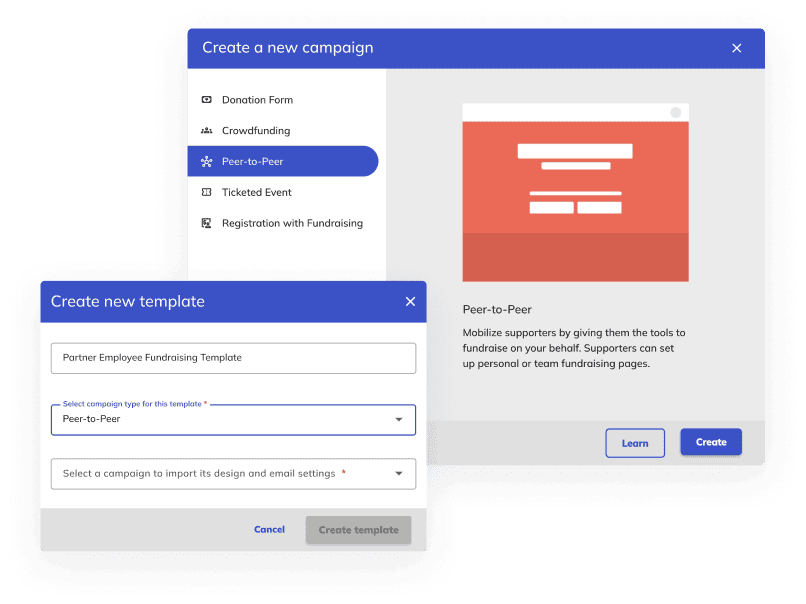The image size is (806, 604).
Task: Click the Peer-to-Peer preview thumbnail
Action: click(575, 193)
